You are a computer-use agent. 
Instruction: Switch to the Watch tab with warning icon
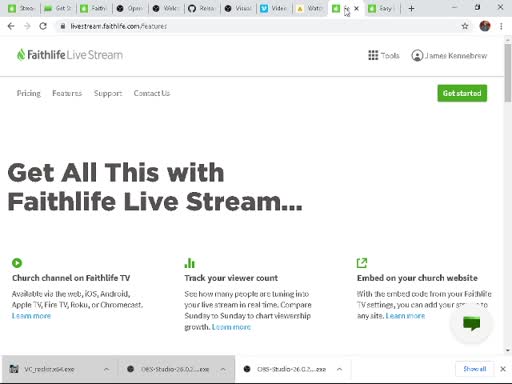309,9
